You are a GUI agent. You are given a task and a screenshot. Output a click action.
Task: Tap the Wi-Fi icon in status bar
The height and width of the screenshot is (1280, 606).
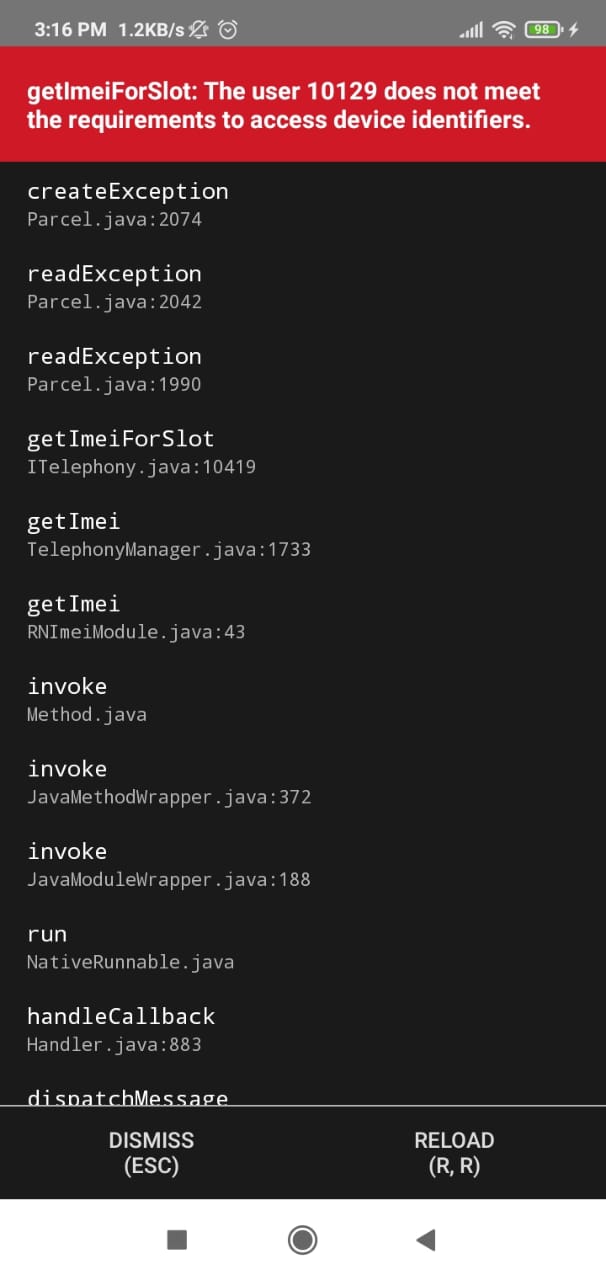tap(504, 30)
